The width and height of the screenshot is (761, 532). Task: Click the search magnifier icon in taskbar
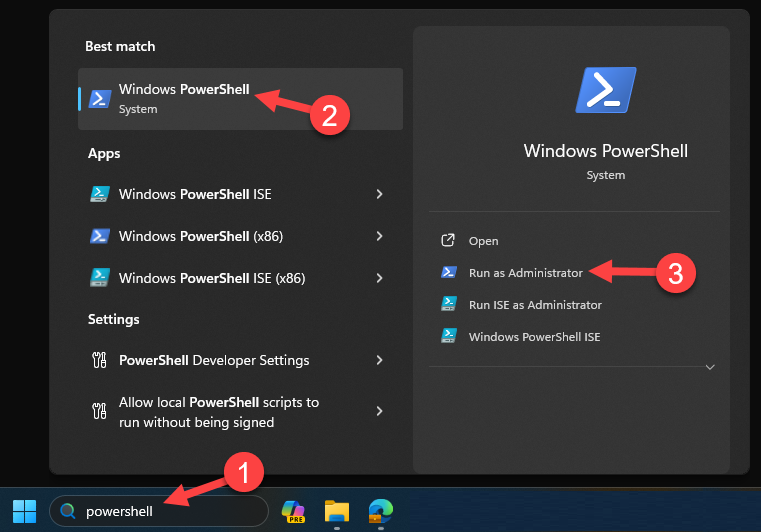(x=67, y=511)
